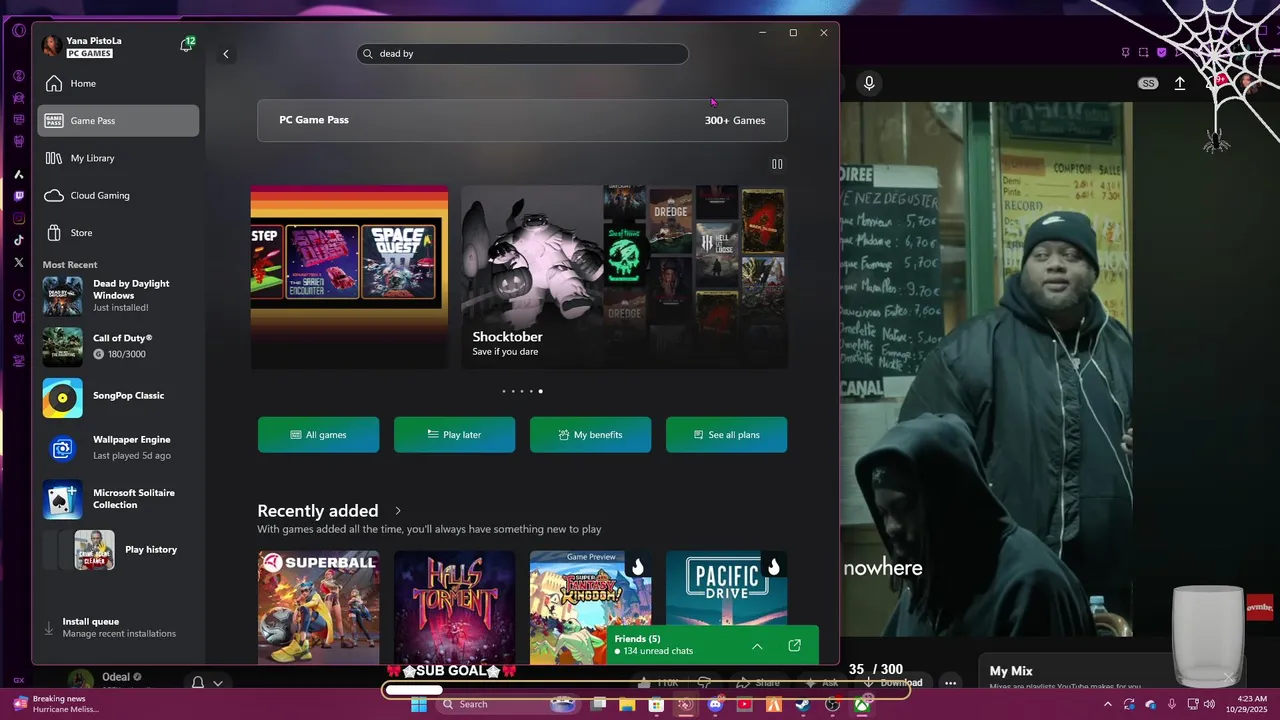Screen dimensions: 1280x720
Task: Click the purple shield icon in browser toolbar
Action: 1161,52
